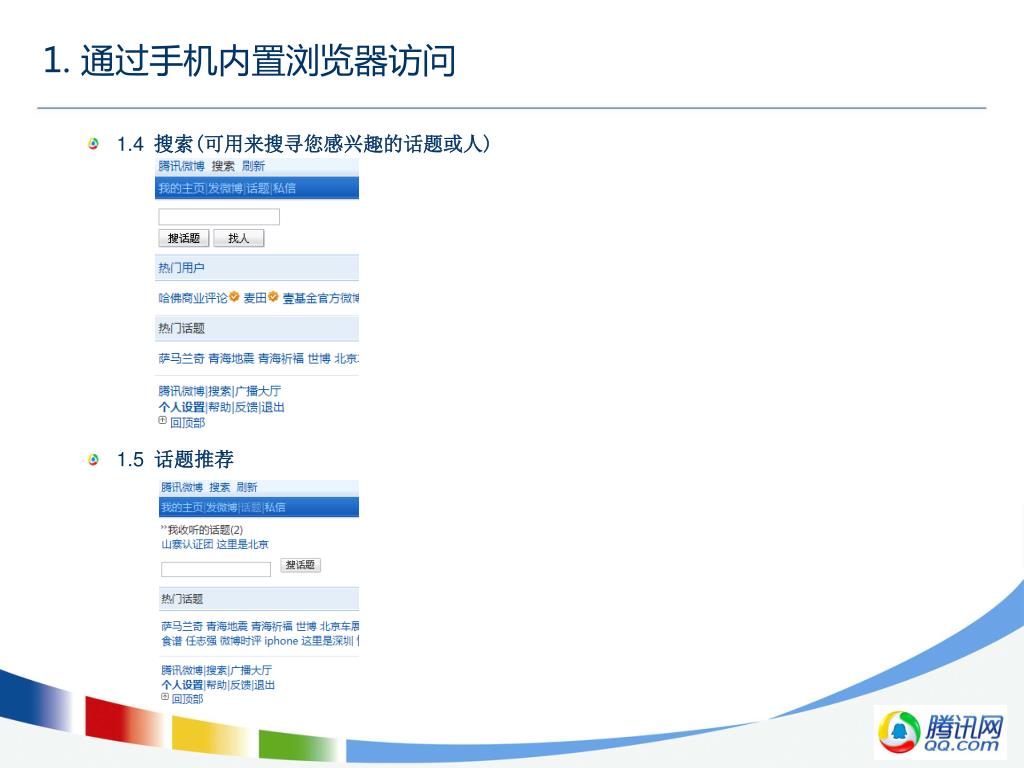Click 回顶部 plus icon in 1.5 screenshot
Viewport: 1024px width, 768px height.
165,697
